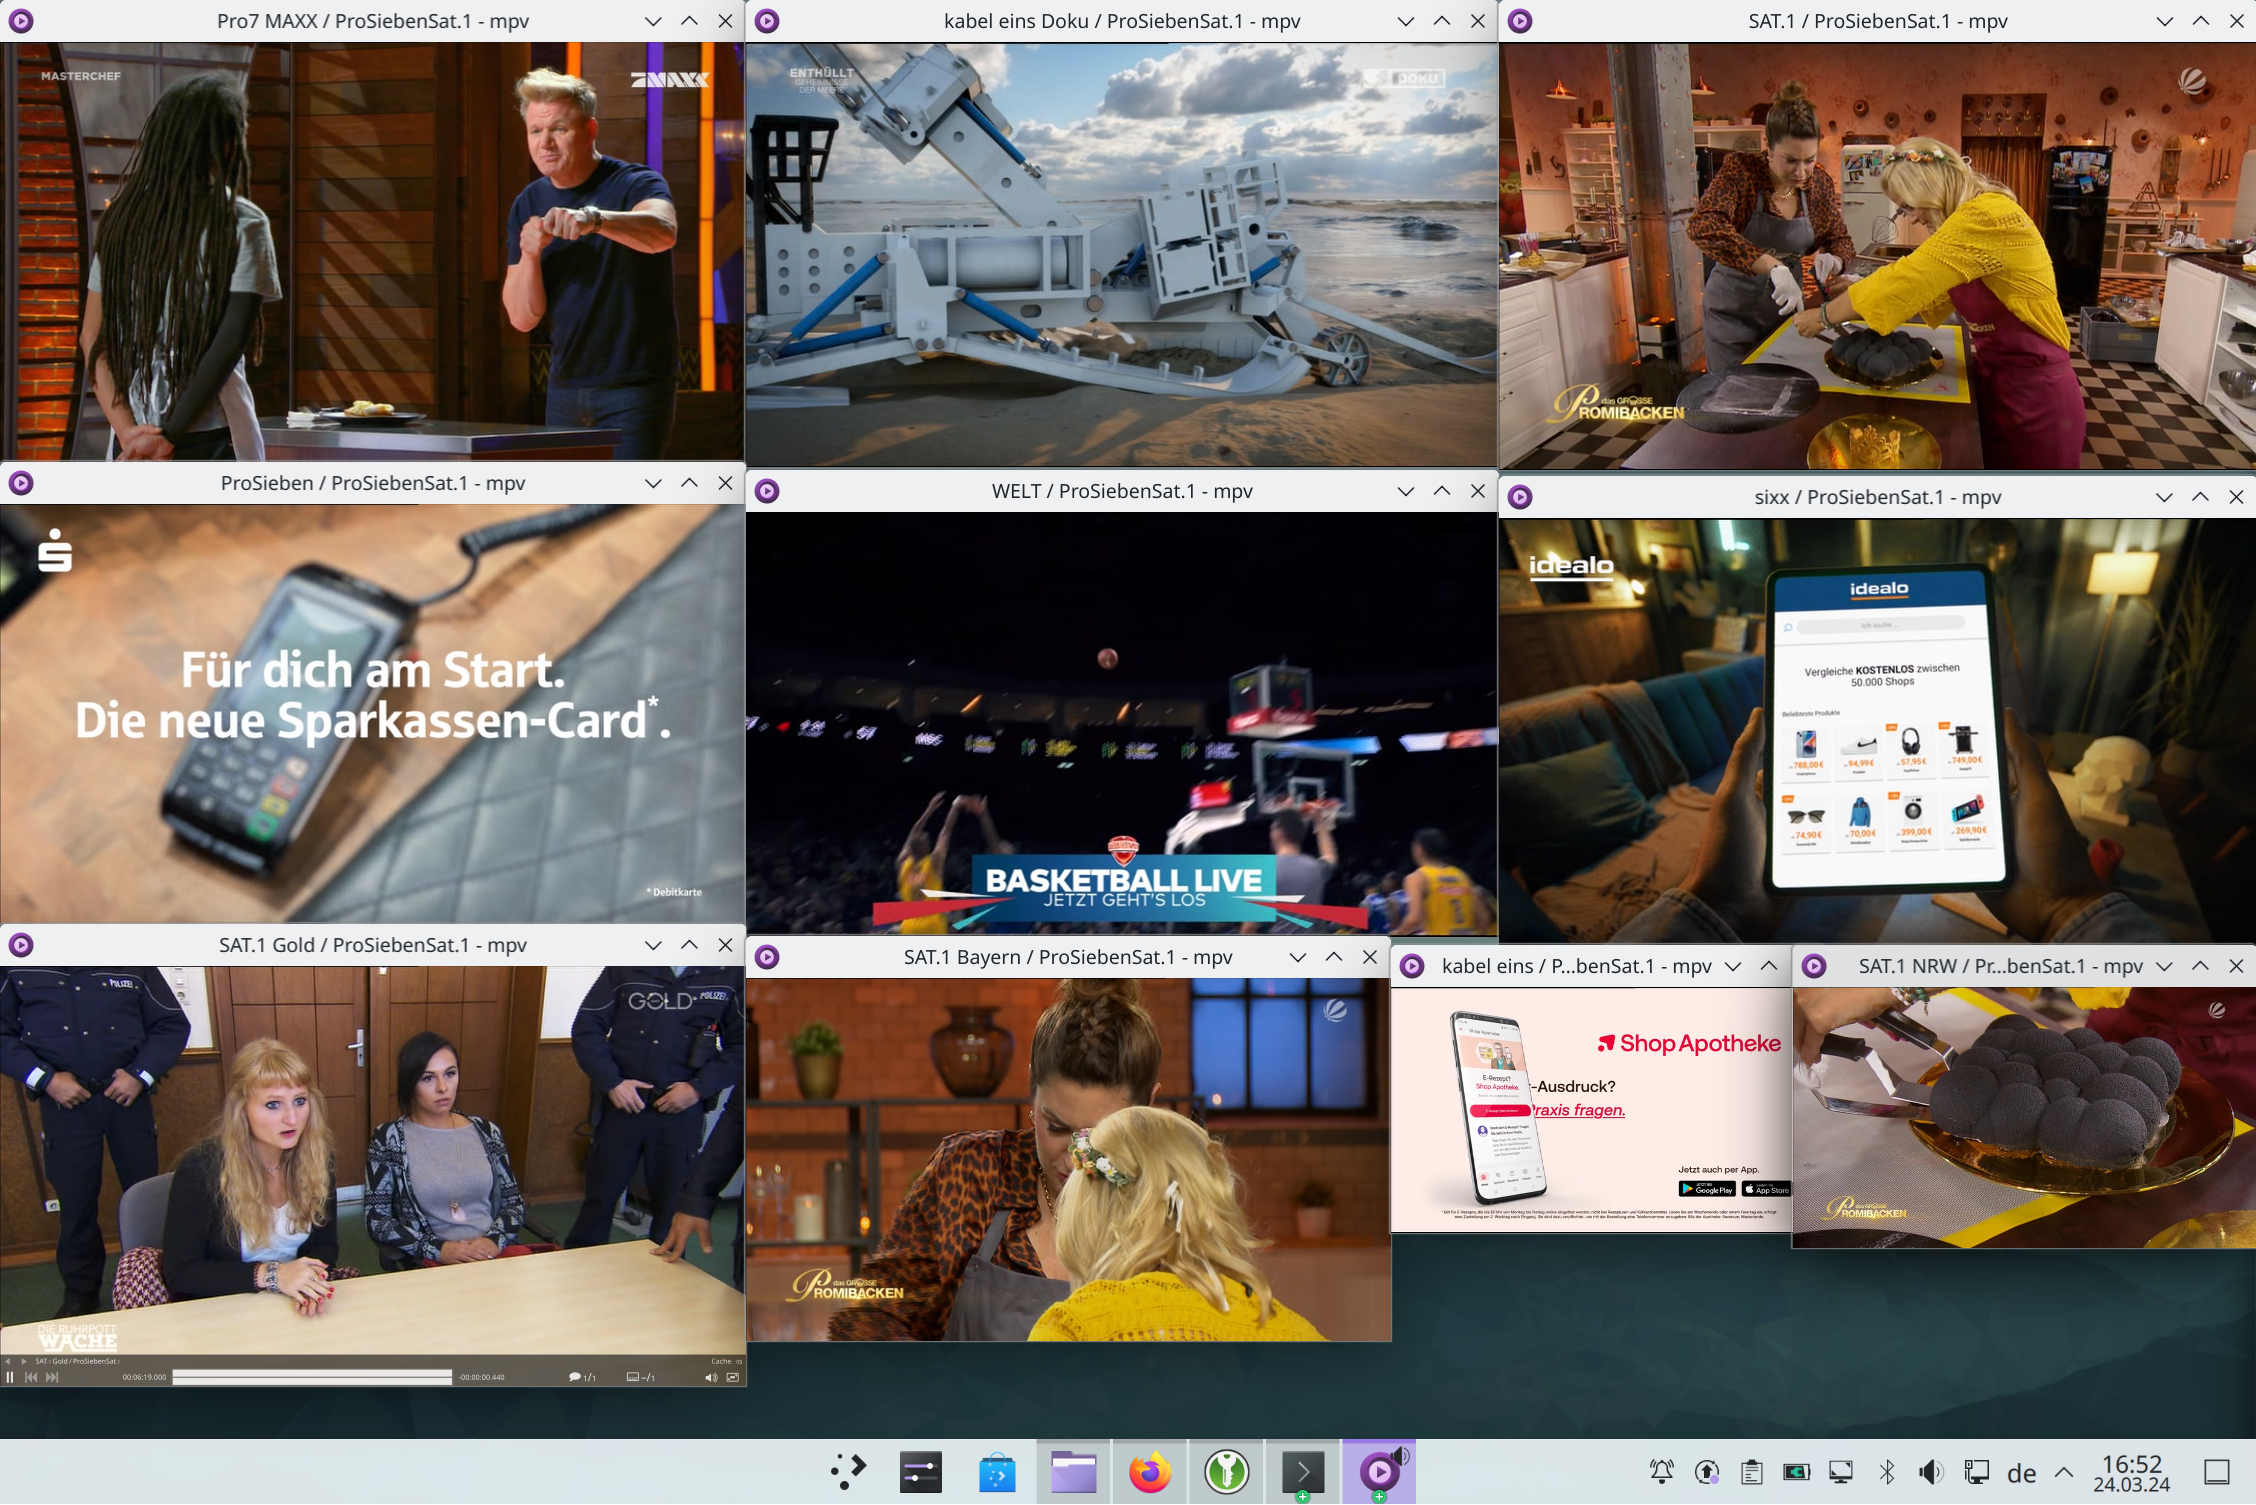Viewport: 2256px width, 1505px height.
Task: Maximize the SAT.1 NRW mpv window
Action: tap(2200, 966)
